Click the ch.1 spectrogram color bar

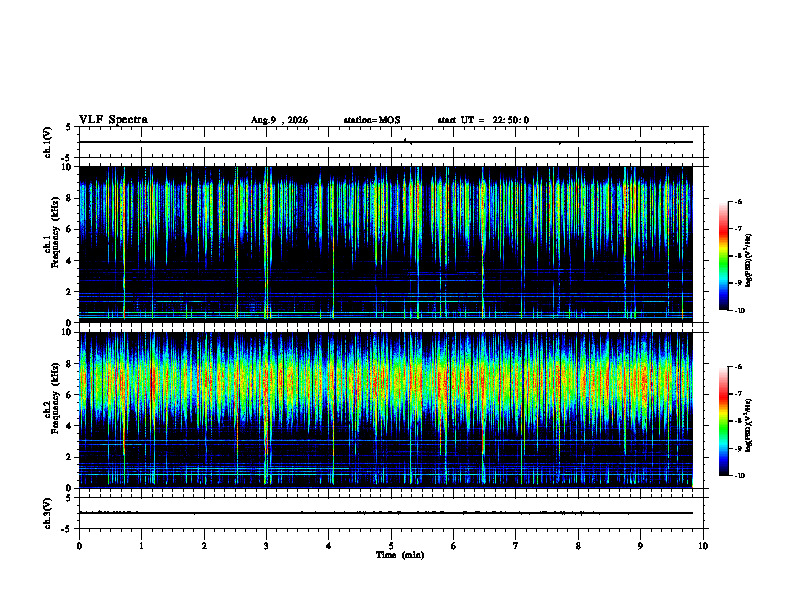724,256
